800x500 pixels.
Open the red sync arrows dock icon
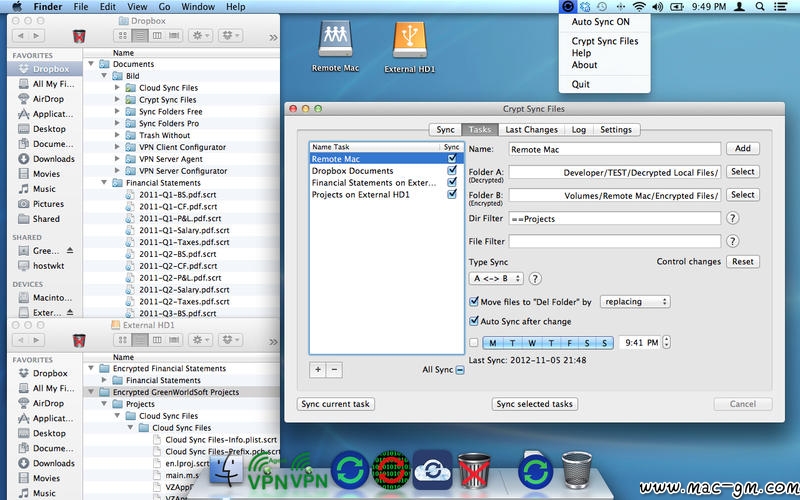point(391,470)
